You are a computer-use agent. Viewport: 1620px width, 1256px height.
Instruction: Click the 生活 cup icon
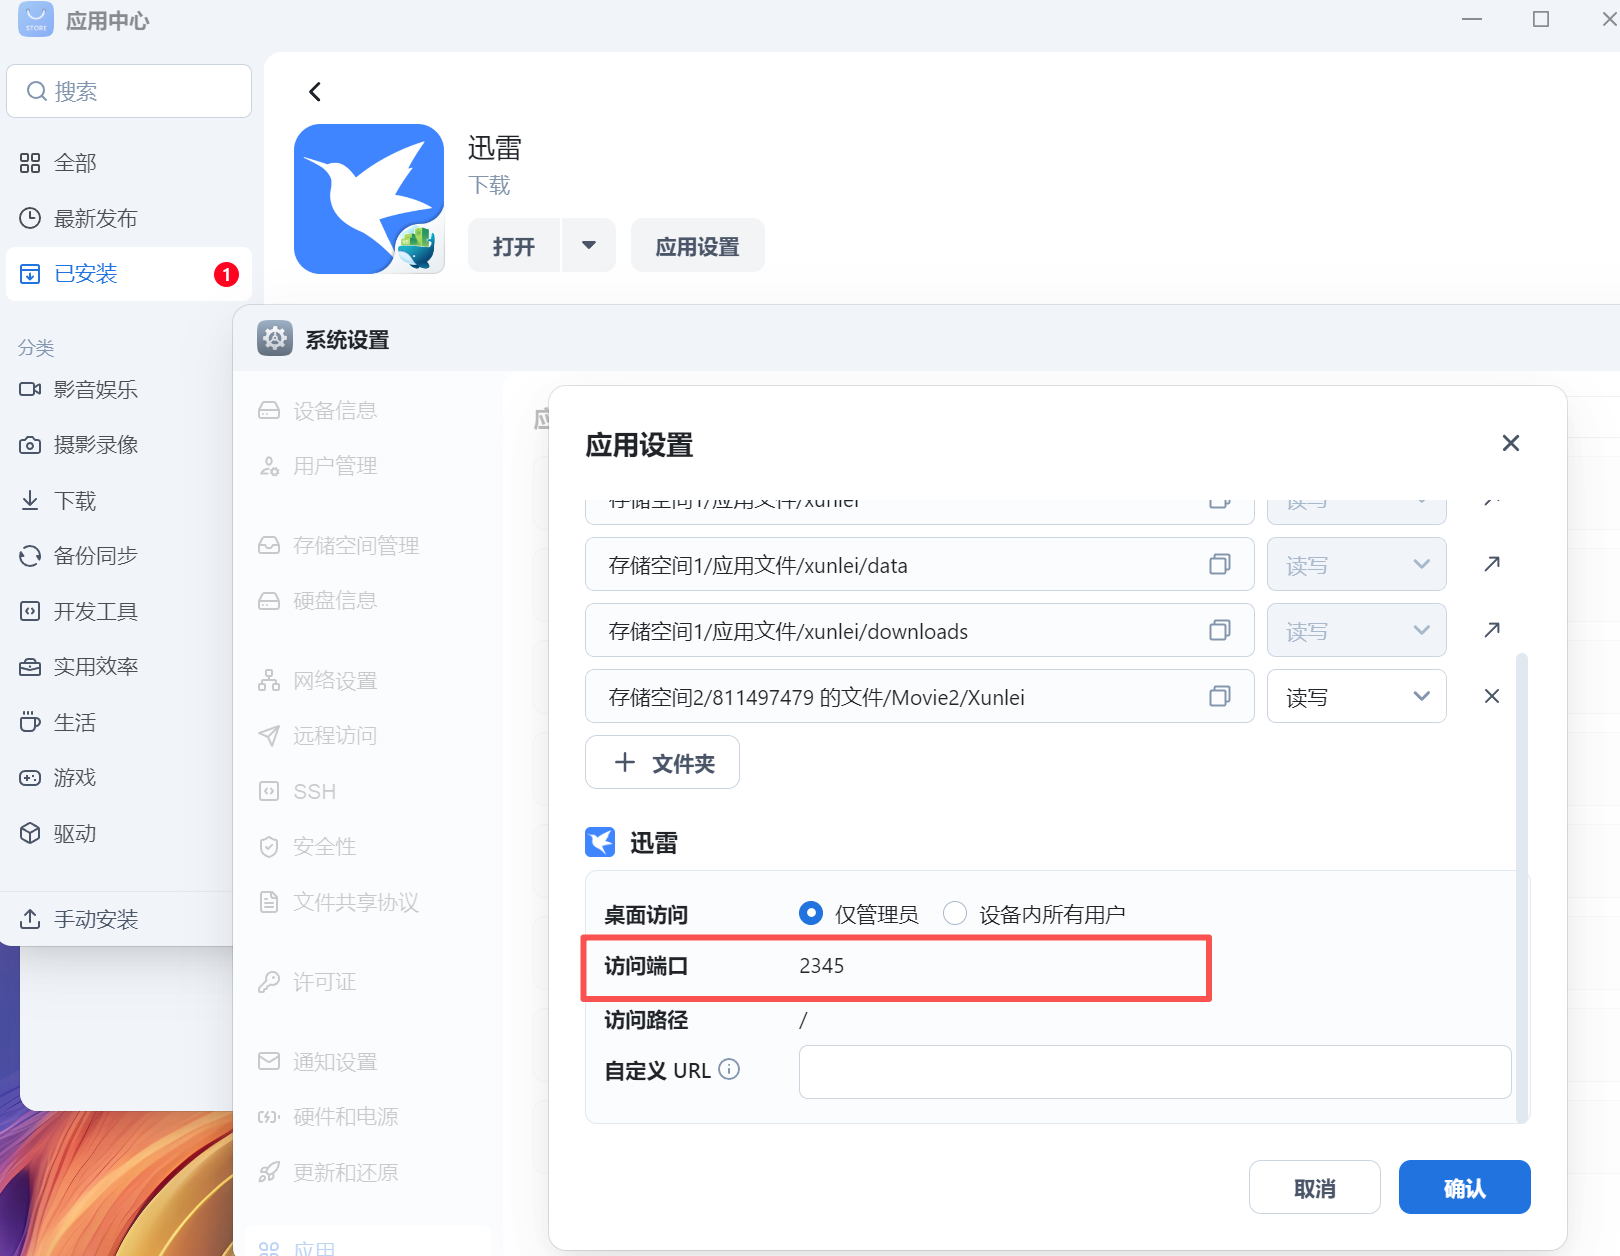tap(30, 722)
